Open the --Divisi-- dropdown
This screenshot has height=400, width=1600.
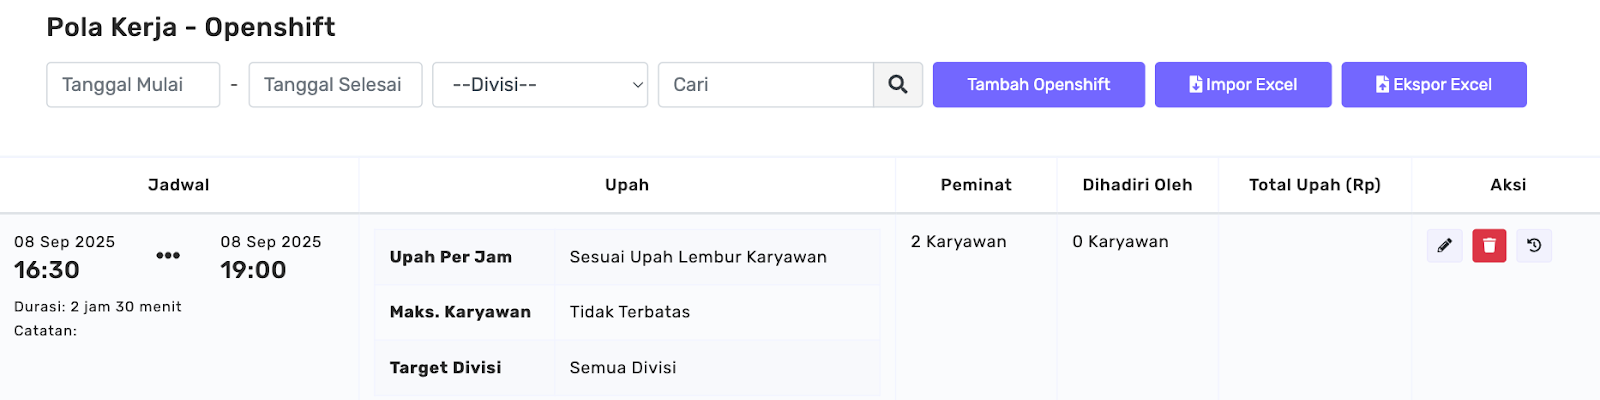[540, 85]
